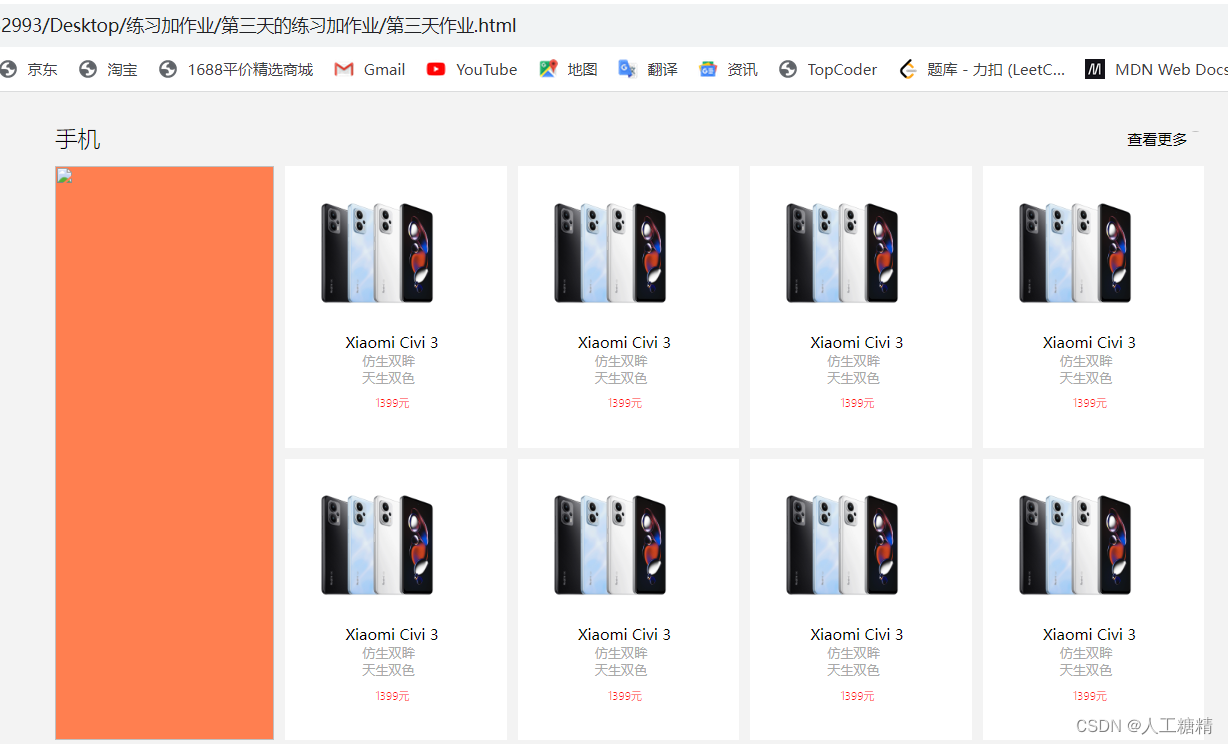Screen dimensions: 1228x744
Task: Click phone image in top row first card
Action: point(377,252)
